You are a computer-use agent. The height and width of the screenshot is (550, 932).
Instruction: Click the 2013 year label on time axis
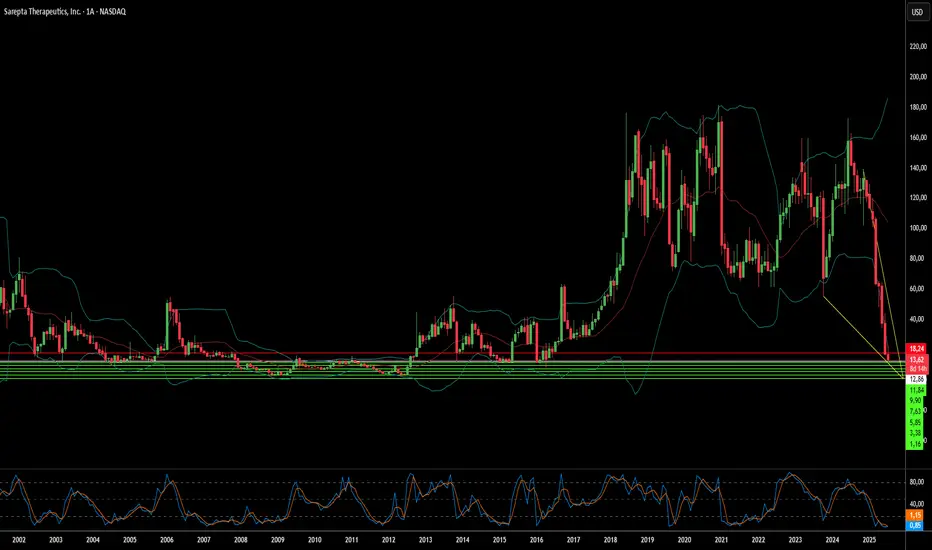click(426, 540)
